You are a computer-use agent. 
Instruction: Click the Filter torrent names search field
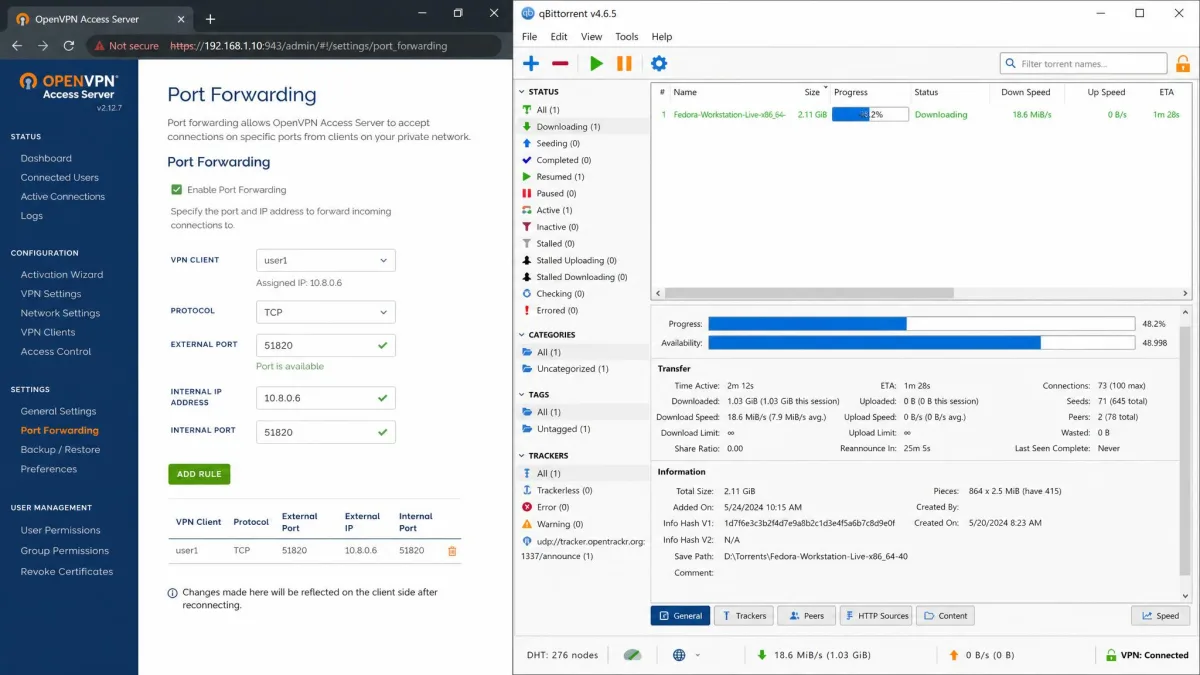pos(1084,64)
